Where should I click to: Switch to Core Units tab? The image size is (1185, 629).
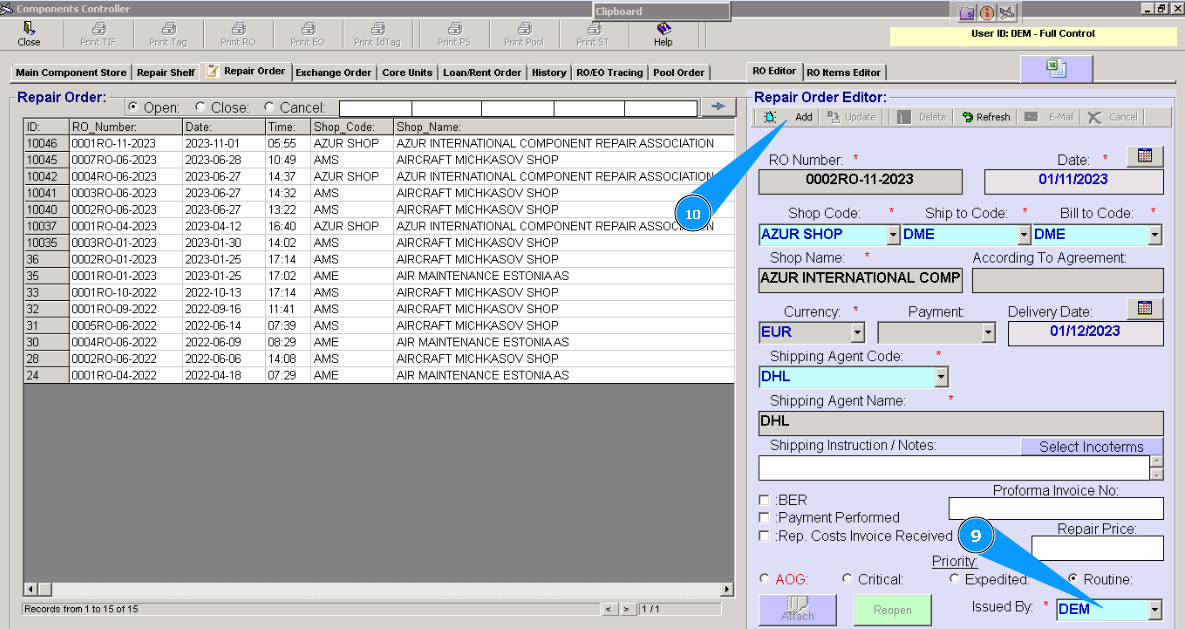[407, 73]
